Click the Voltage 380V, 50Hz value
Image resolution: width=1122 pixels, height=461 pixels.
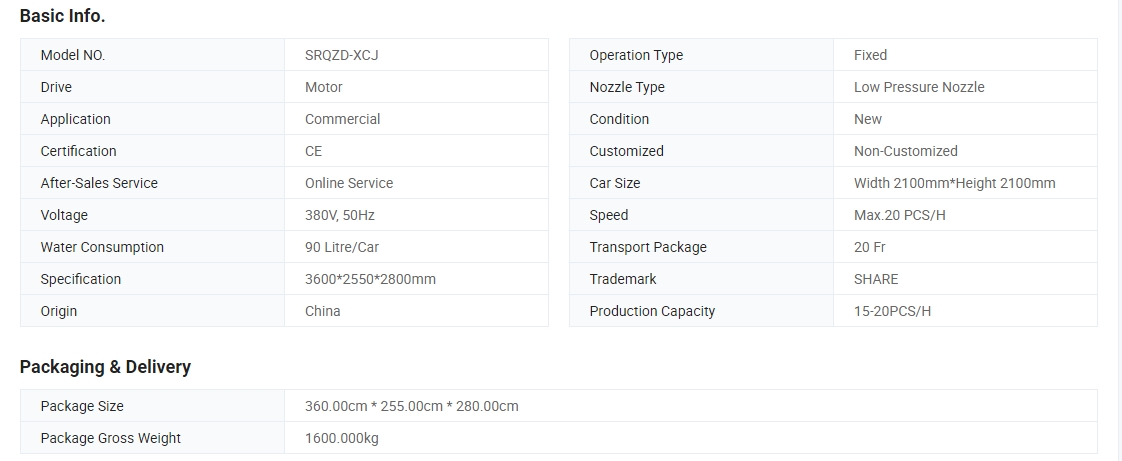[340, 215]
